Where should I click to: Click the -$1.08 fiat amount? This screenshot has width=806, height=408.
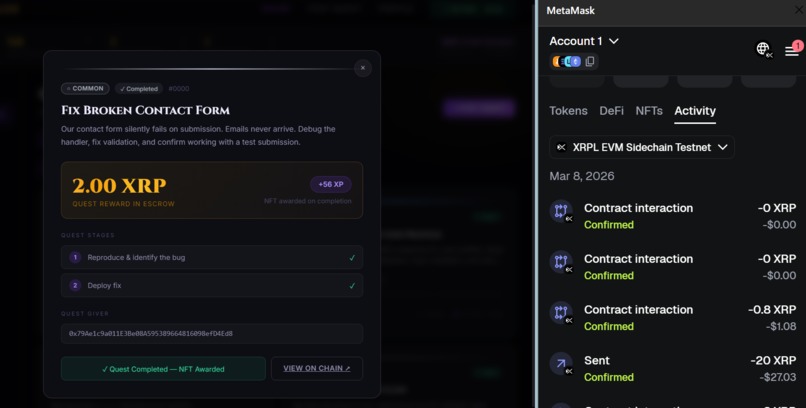click(780, 327)
